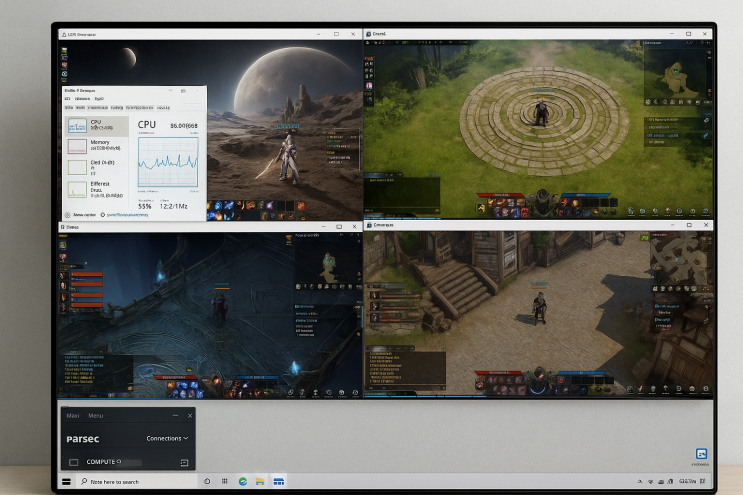Show hidden icons with the tray chevron
This screenshot has height=495, width=743.
tap(640, 481)
